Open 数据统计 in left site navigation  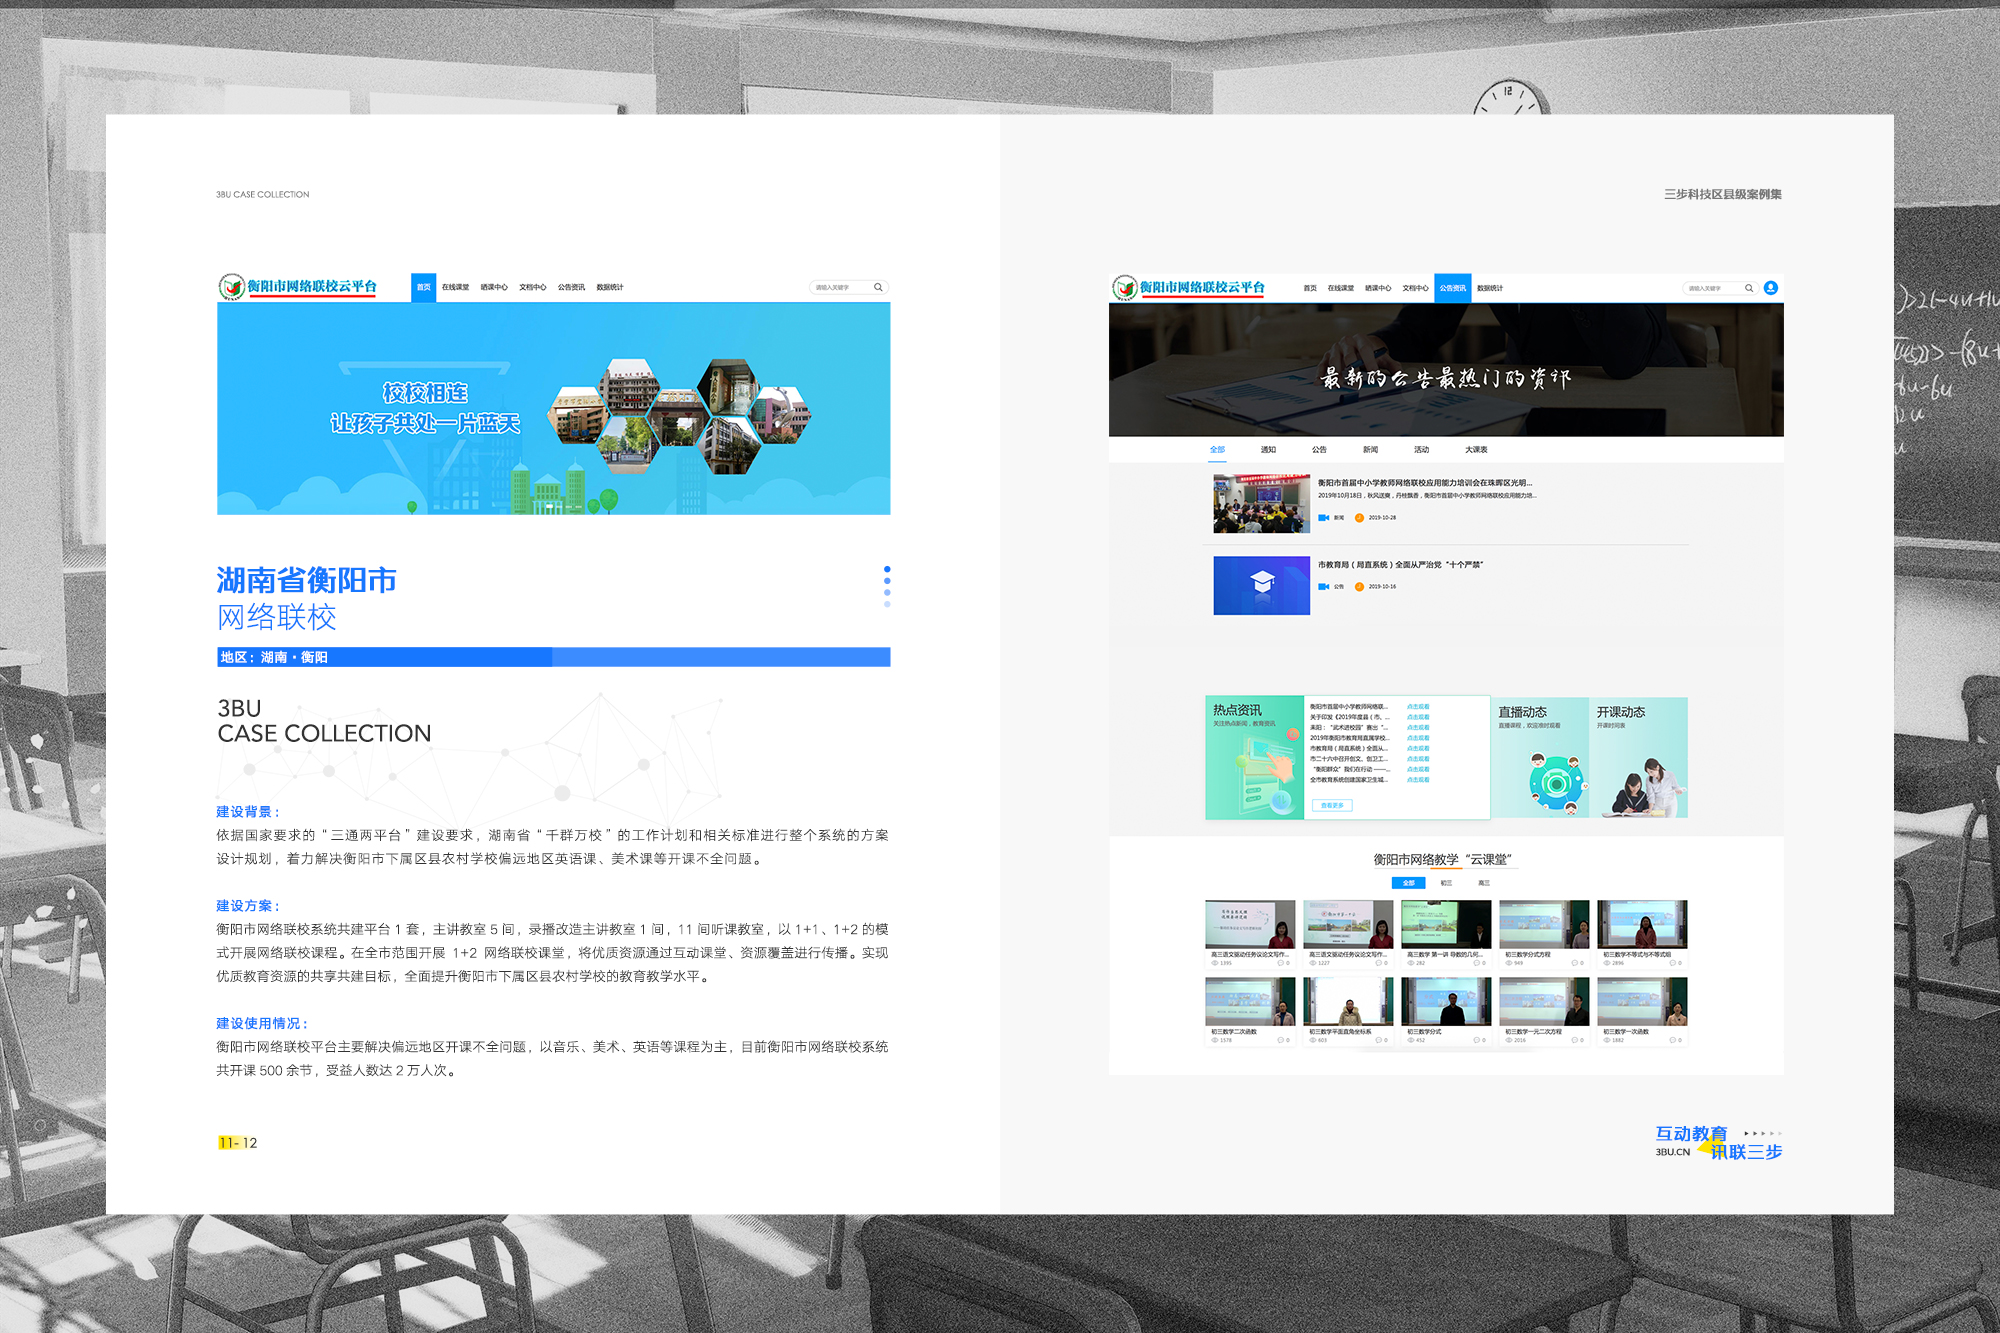(610, 287)
